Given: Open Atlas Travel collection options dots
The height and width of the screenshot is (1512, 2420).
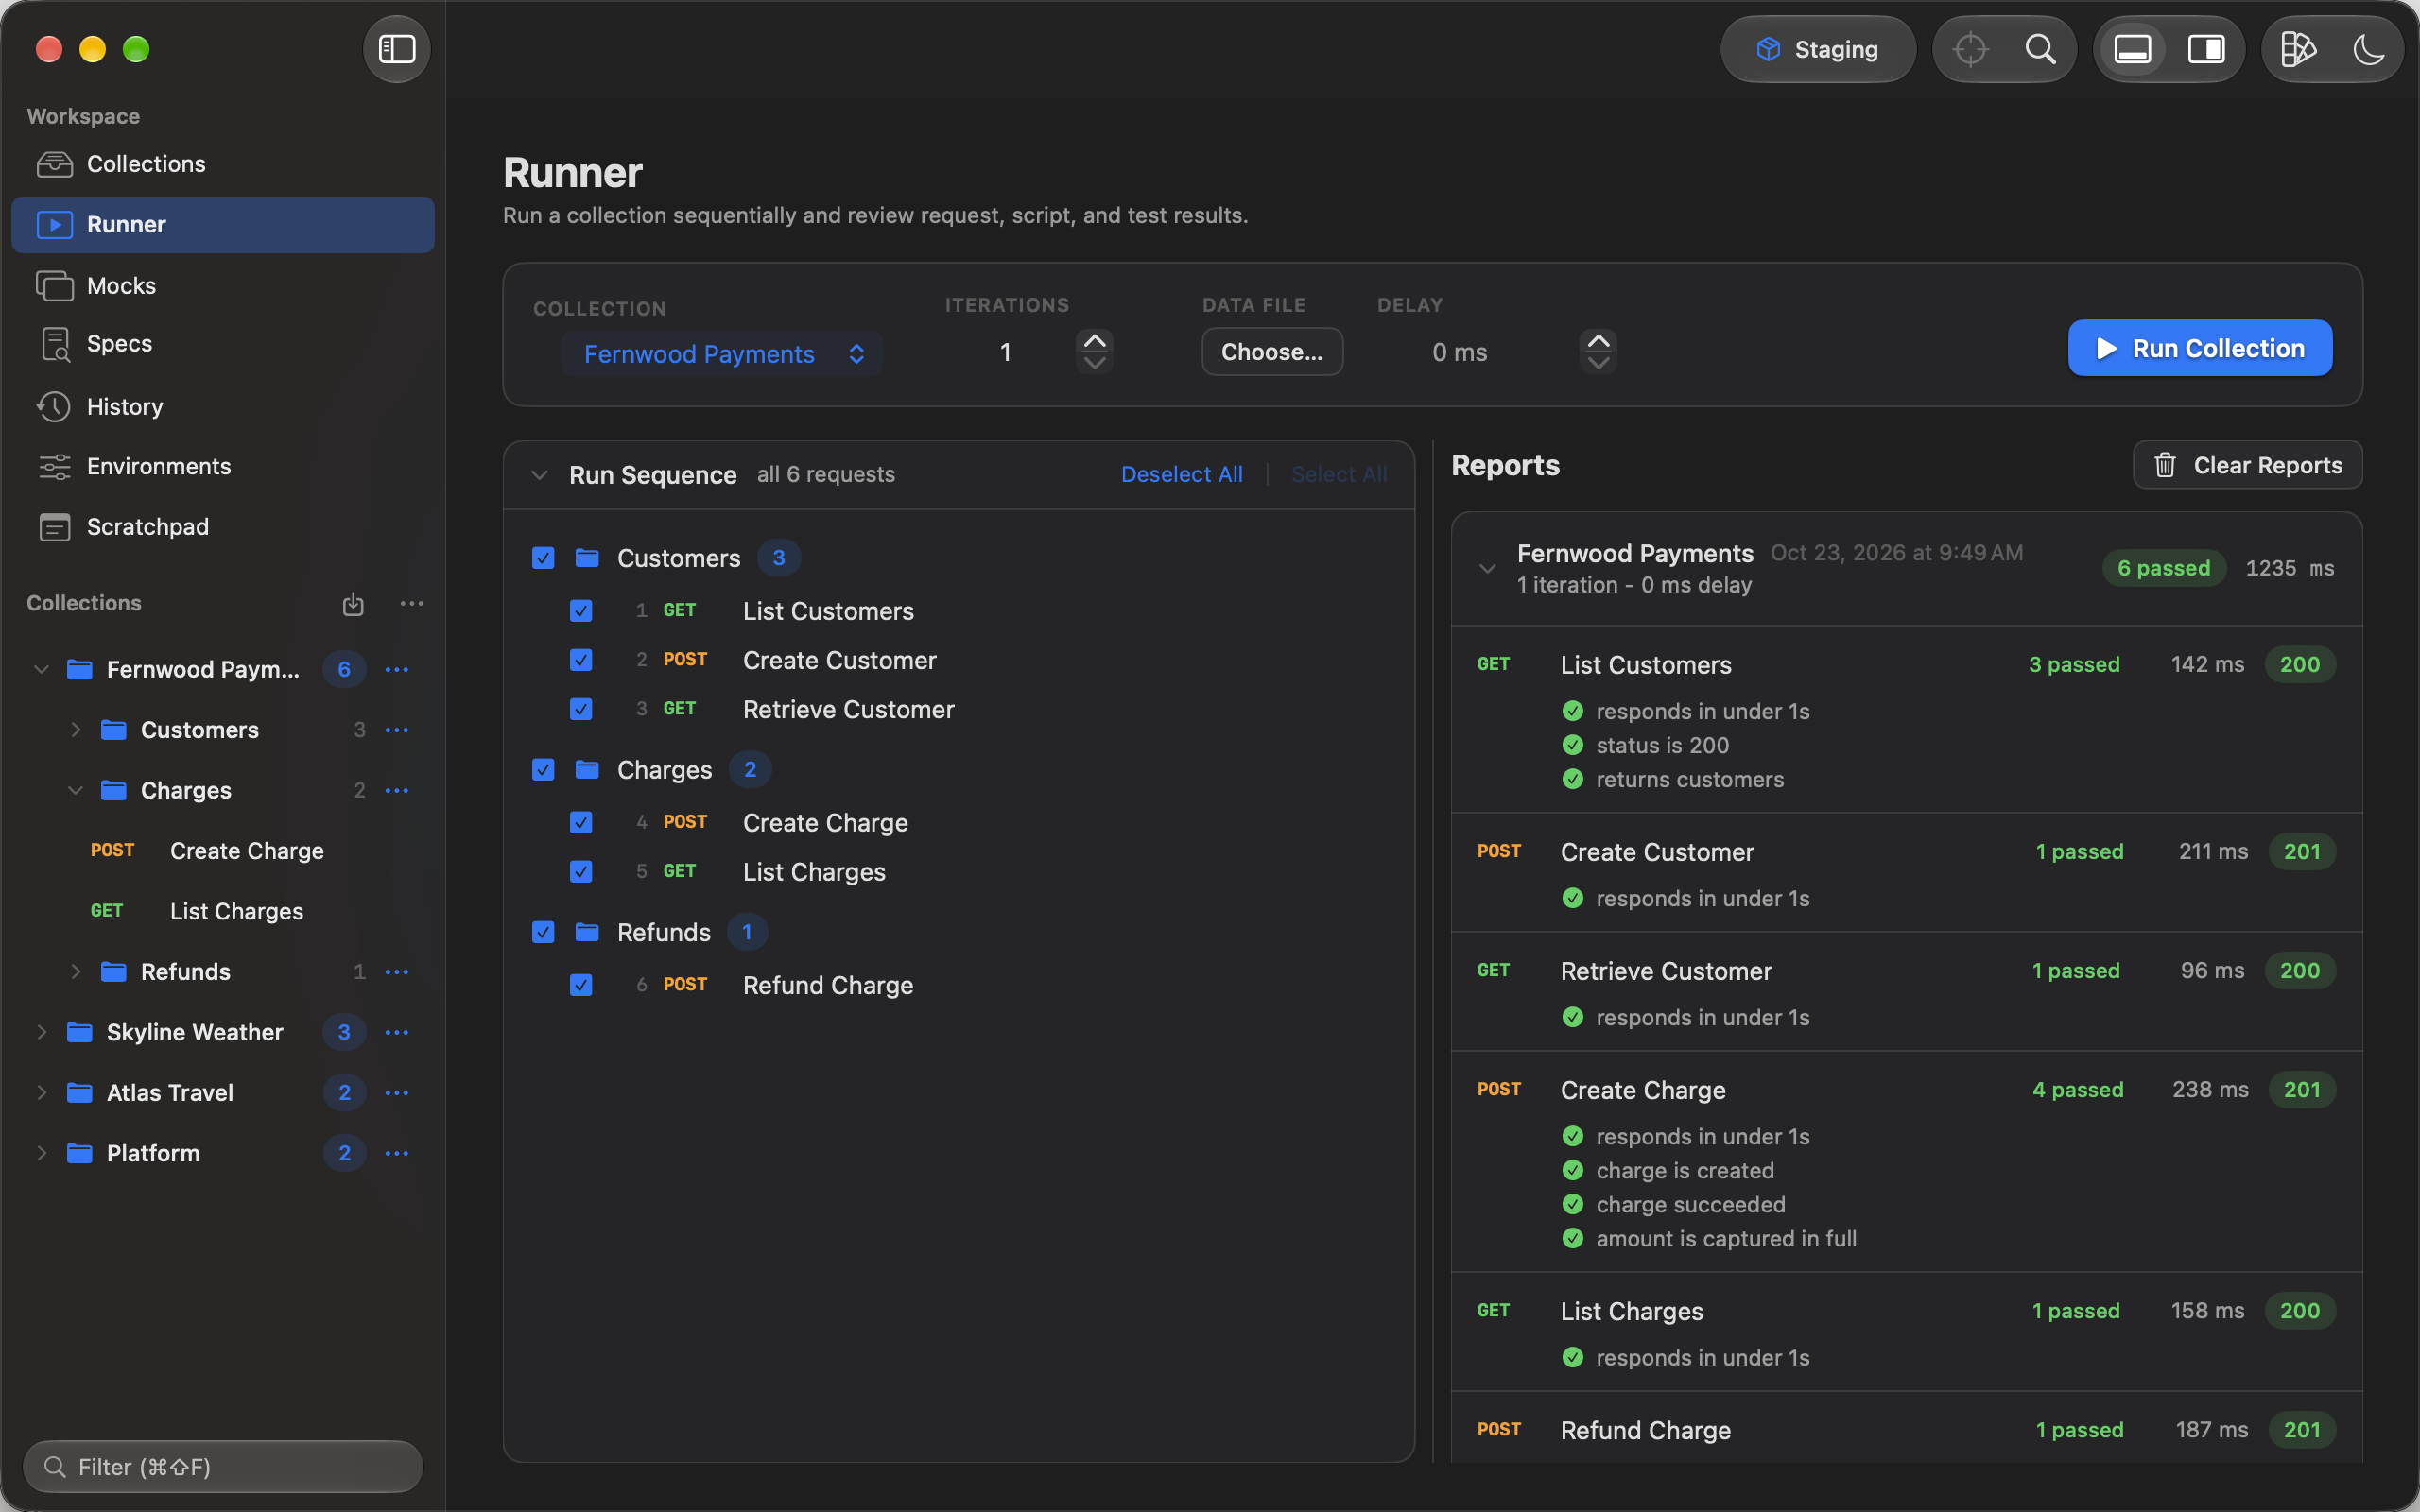Looking at the screenshot, I should pyautogui.click(x=397, y=1093).
